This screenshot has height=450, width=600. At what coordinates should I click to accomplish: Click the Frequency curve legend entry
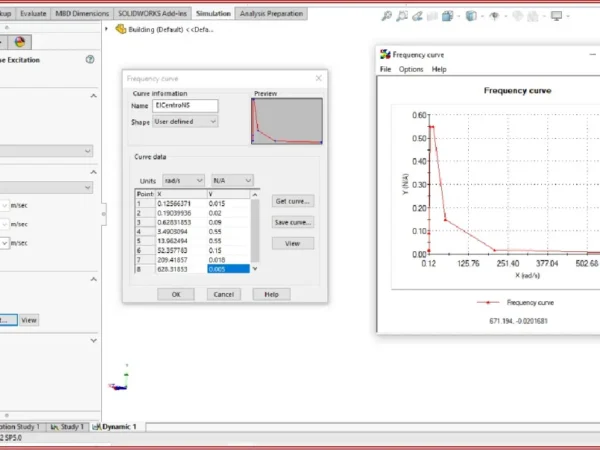(515, 302)
